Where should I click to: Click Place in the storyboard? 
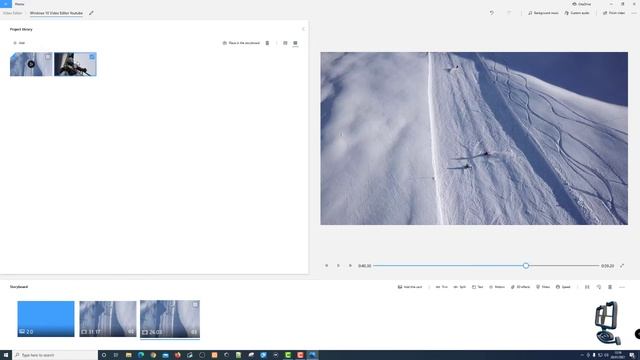[241, 43]
